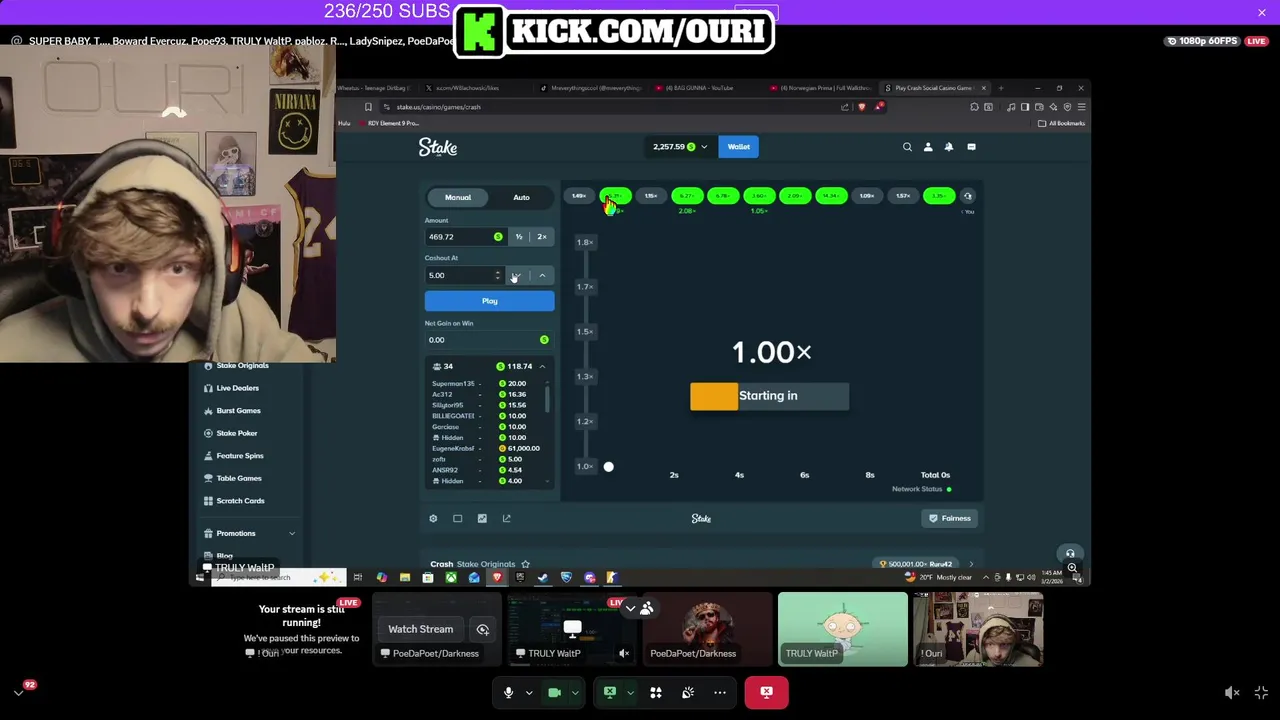Open Table Games in the sidebar
Image resolution: width=1280 pixels, height=720 pixels.
point(239,478)
